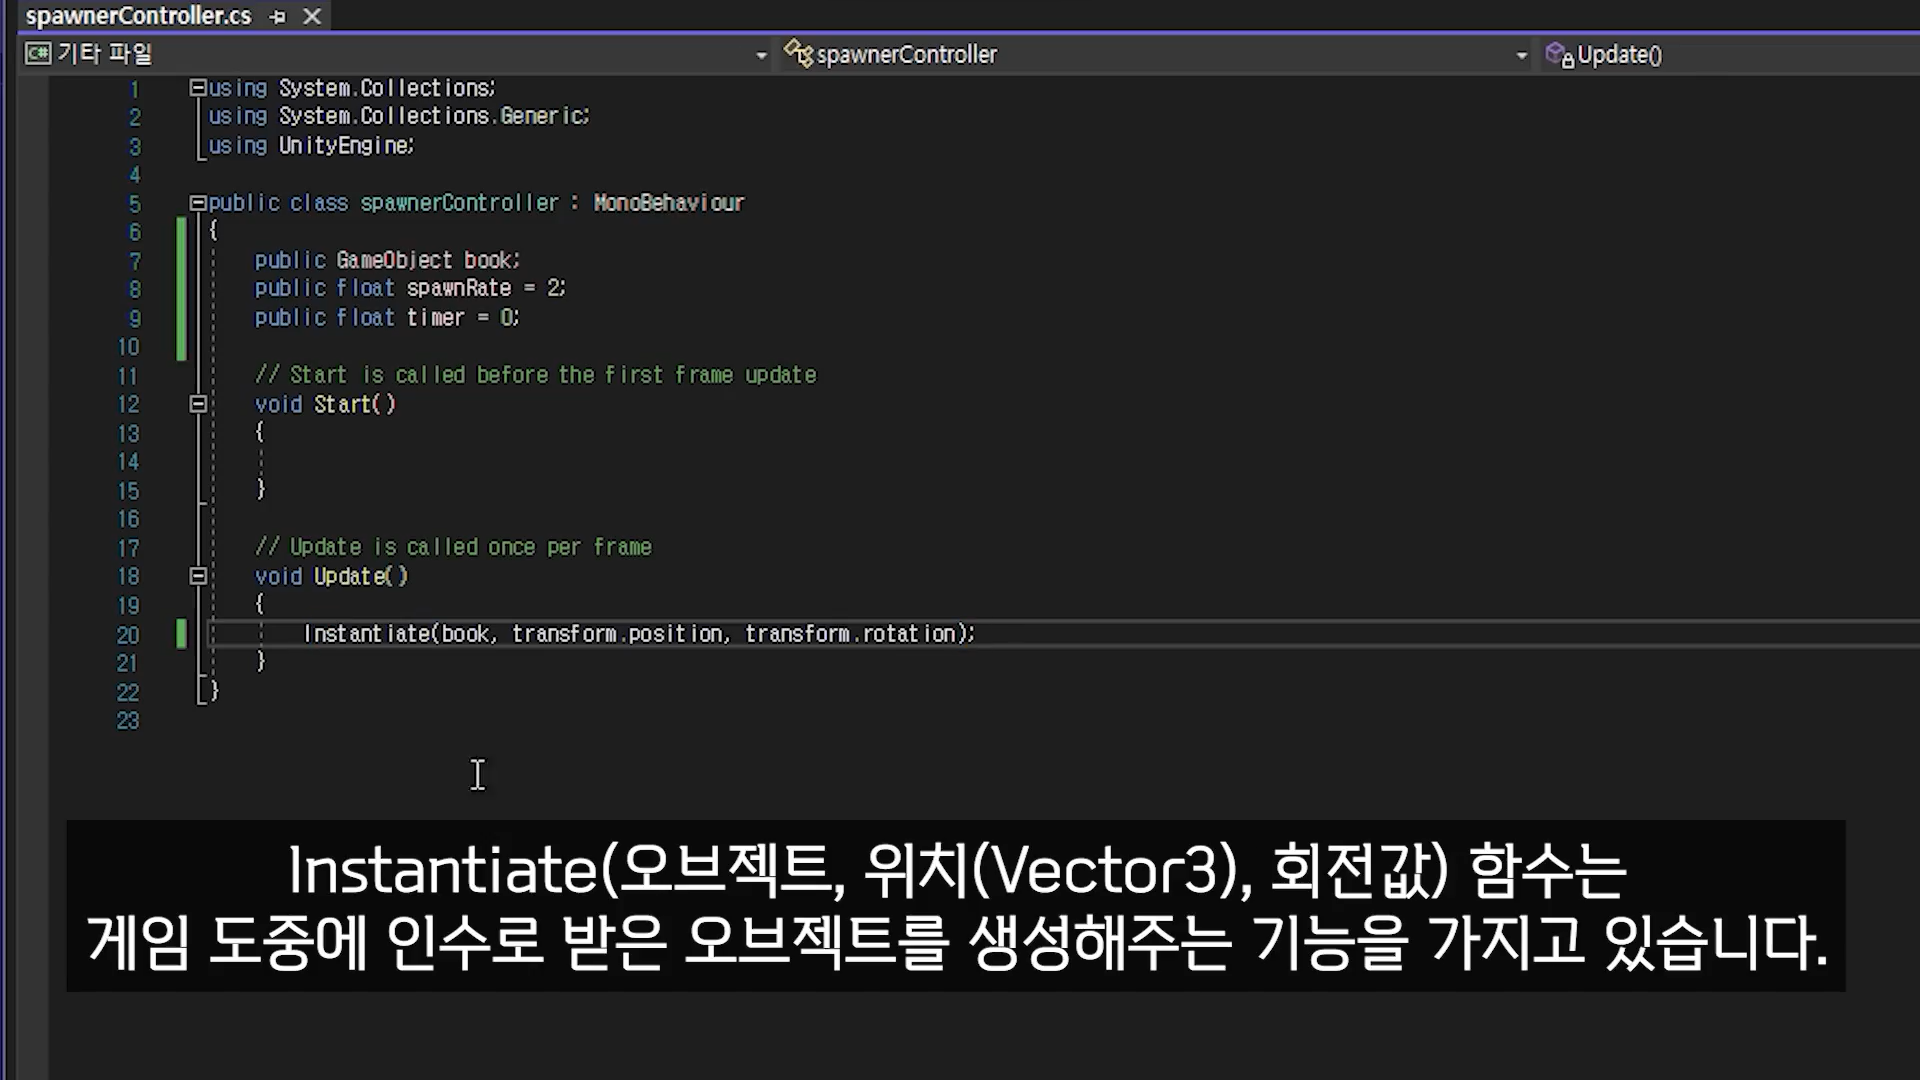Image resolution: width=1920 pixels, height=1080 pixels.
Task: Open the spawnerController type dropdown arrow
Action: (x=1521, y=56)
